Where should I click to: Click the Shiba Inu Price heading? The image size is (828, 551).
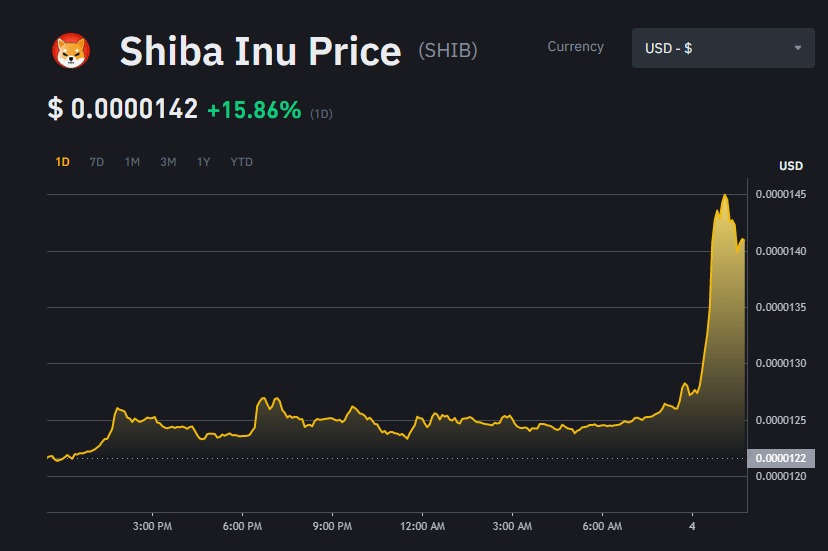[x=260, y=51]
